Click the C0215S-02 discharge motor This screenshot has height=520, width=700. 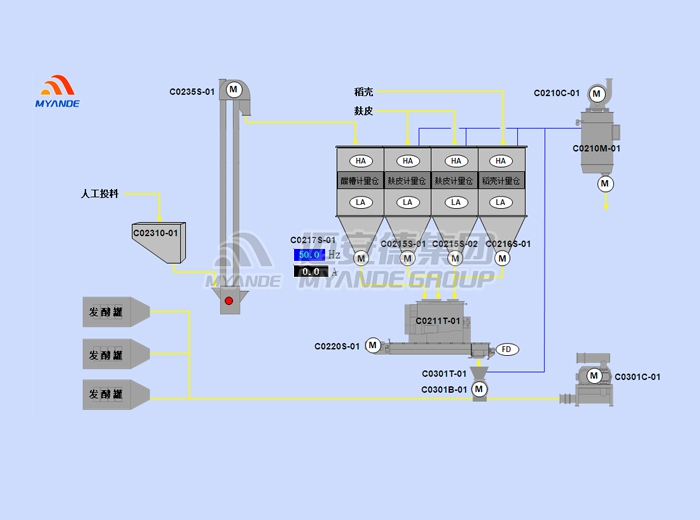point(455,259)
